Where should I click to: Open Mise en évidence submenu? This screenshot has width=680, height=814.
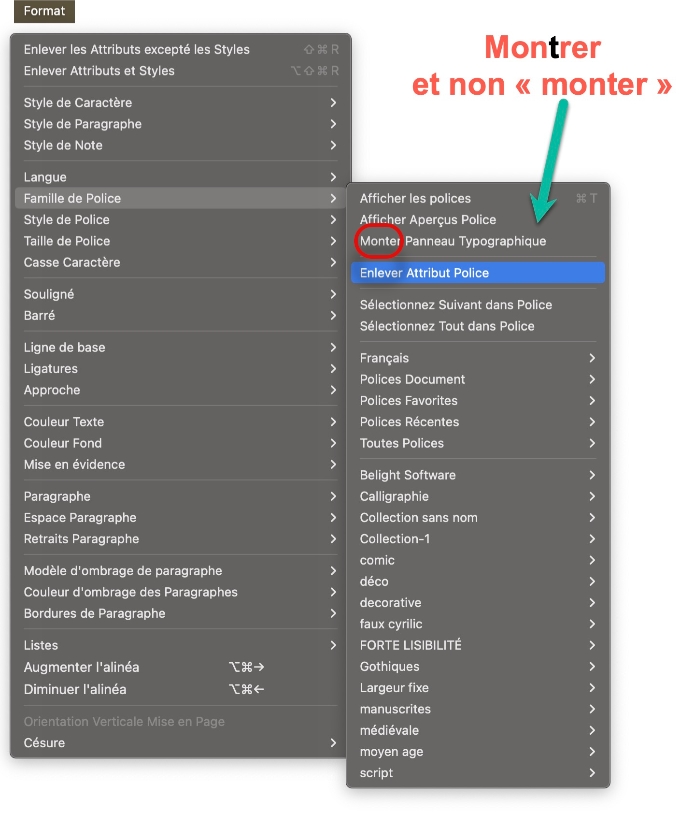[181, 465]
